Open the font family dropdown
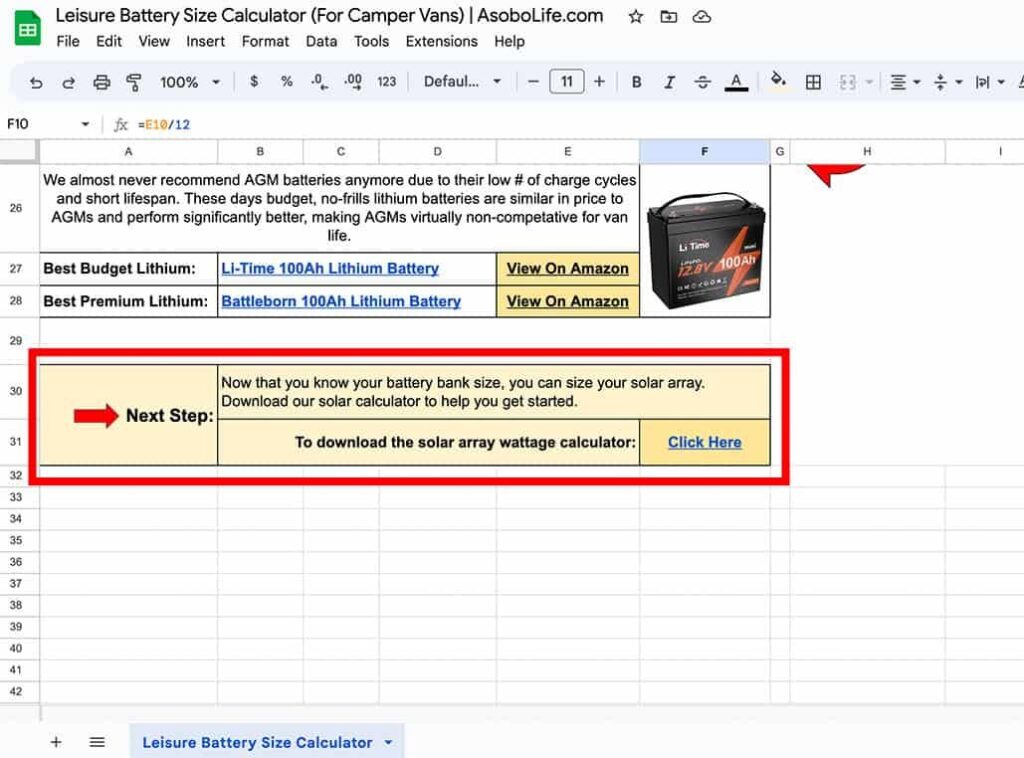1024x758 pixels. click(462, 82)
